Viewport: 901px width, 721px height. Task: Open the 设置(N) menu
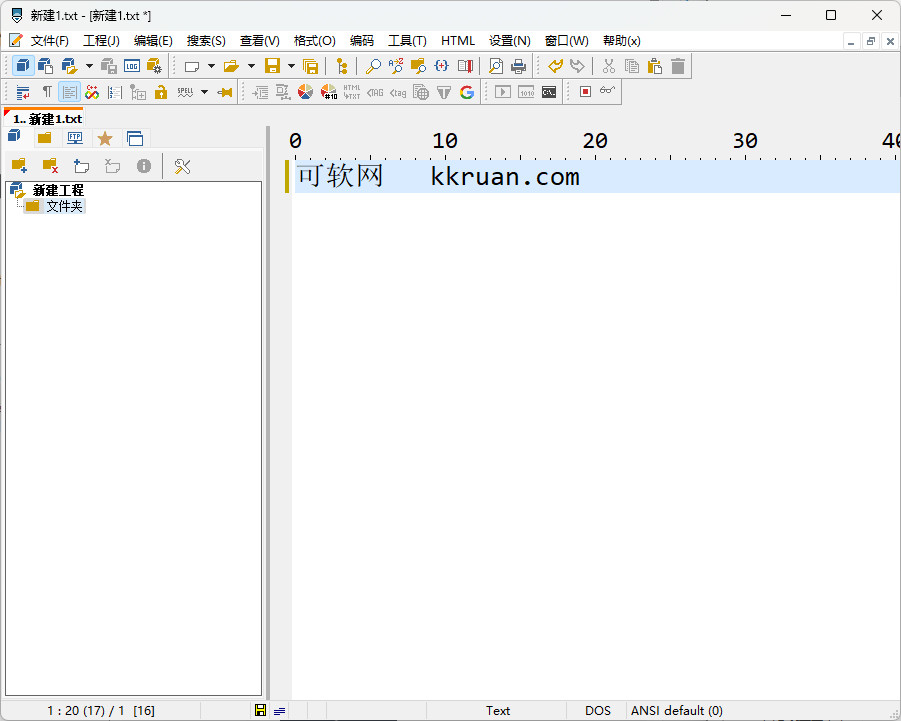click(510, 41)
